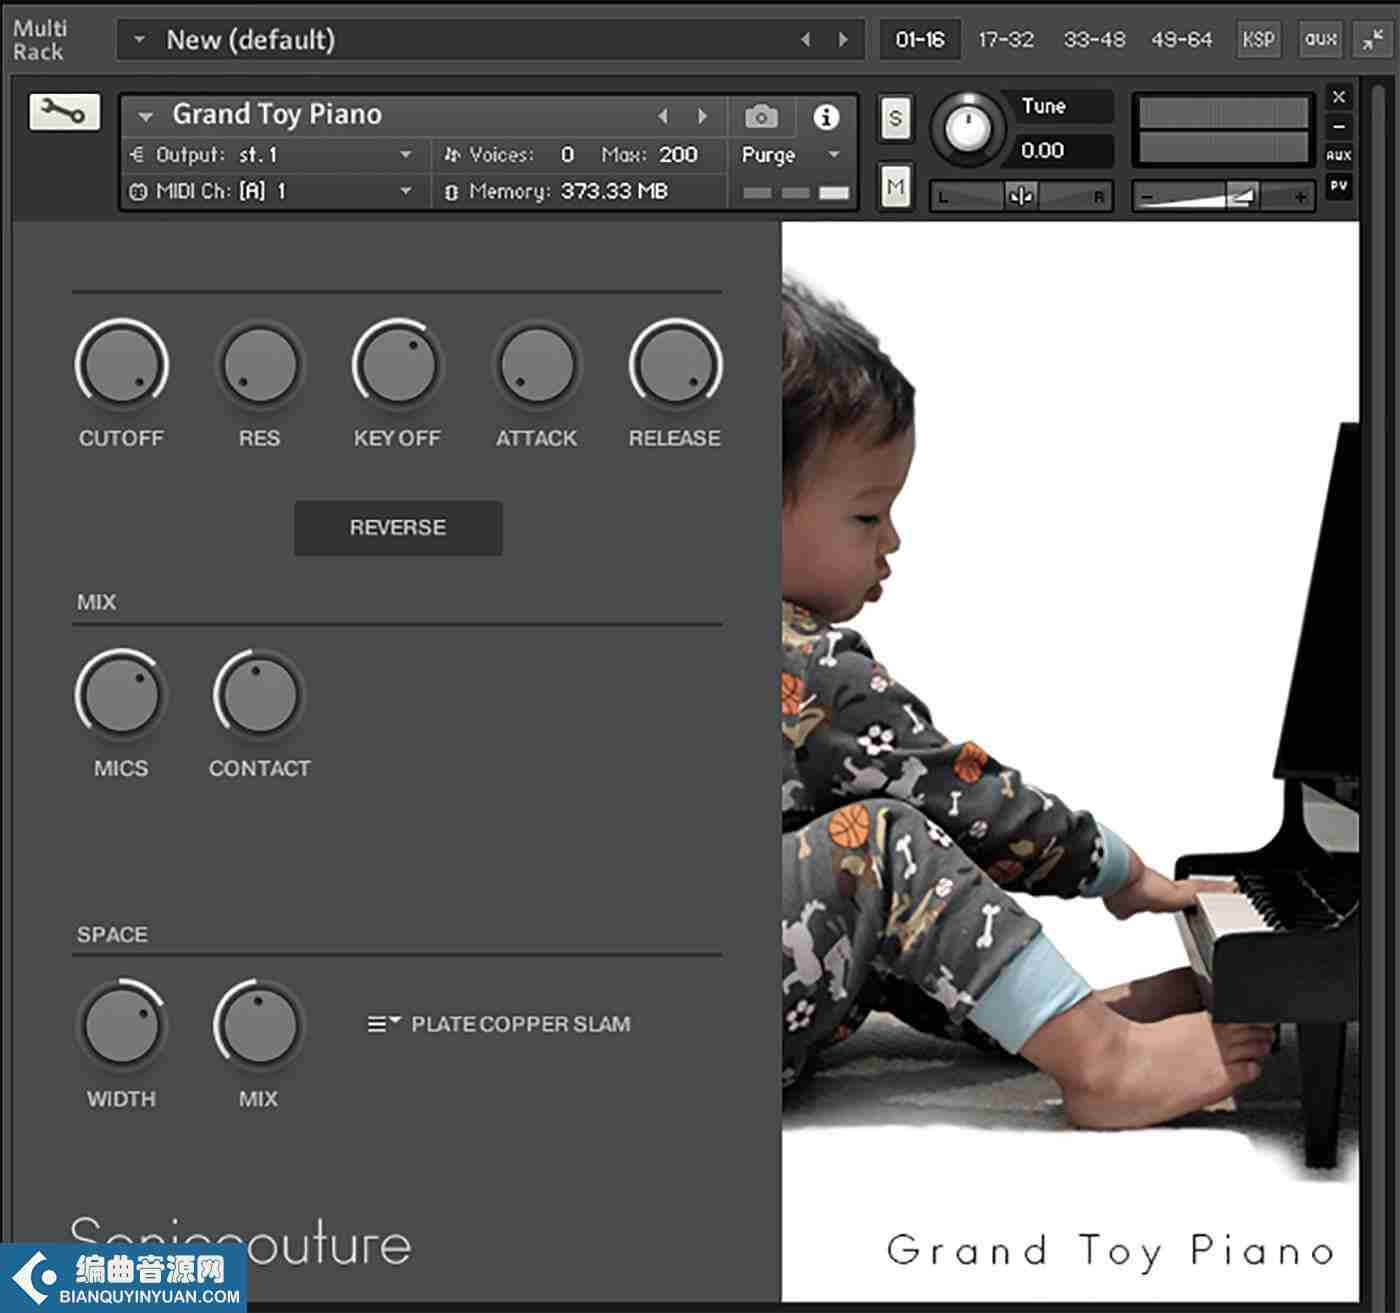The height and width of the screenshot is (1313, 1400).
Task: Go to previous multi rack preset
Action: [806, 40]
